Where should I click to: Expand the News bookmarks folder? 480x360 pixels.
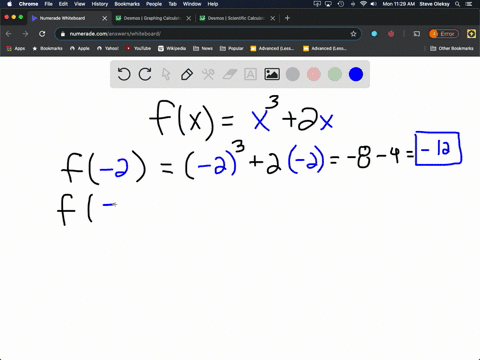click(x=203, y=48)
